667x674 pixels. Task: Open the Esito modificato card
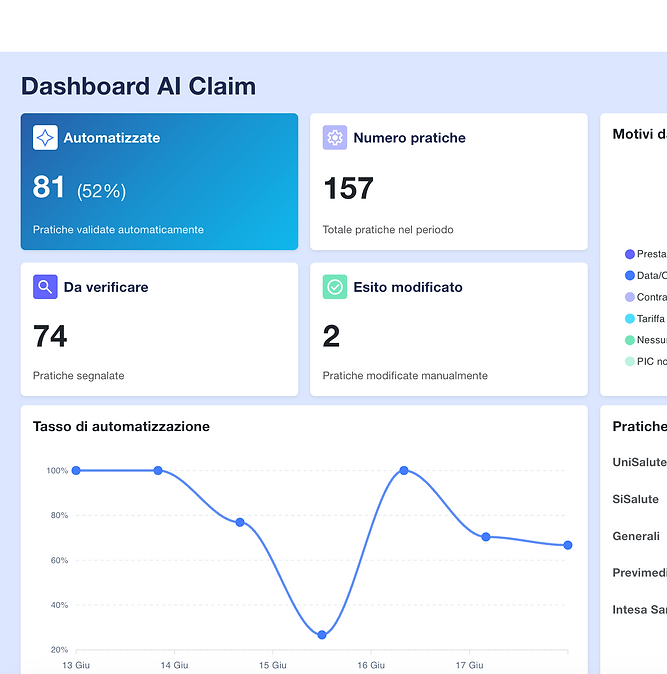coord(449,329)
